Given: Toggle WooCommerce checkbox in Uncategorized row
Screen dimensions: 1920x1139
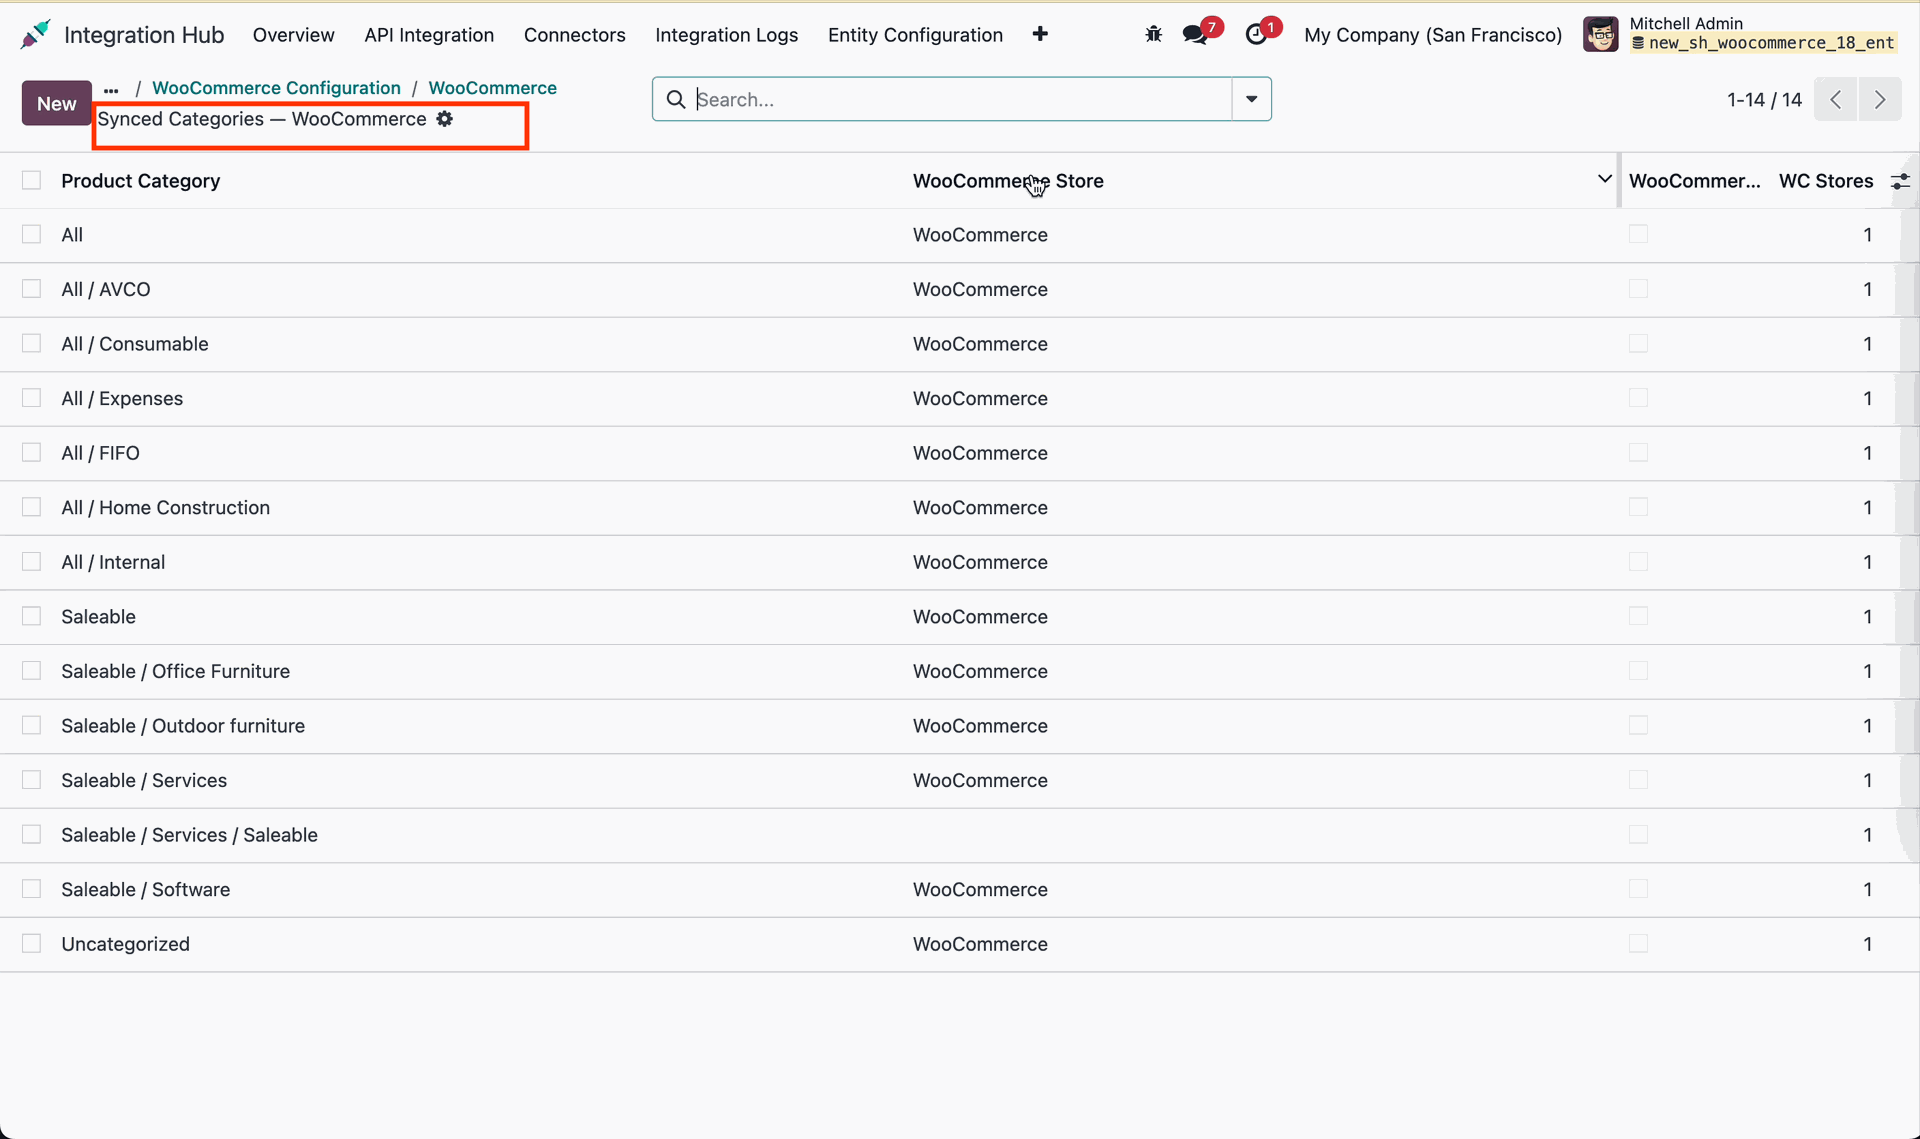Looking at the screenshot, I should pos(1638,943).
